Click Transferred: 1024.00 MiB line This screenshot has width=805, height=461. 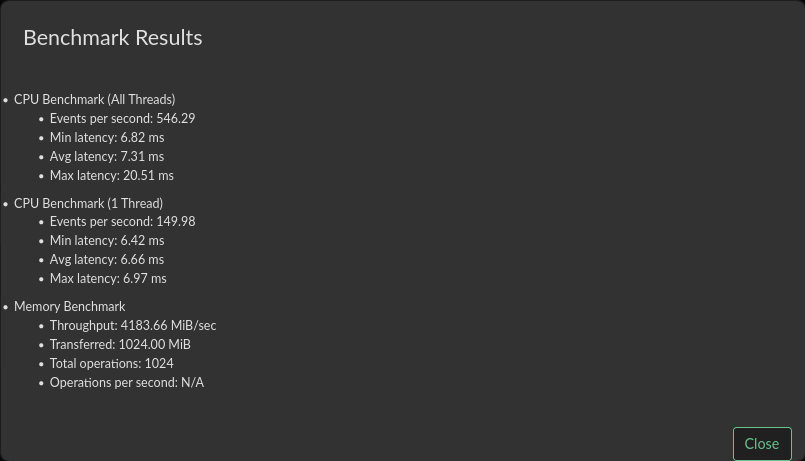point(120,344)
